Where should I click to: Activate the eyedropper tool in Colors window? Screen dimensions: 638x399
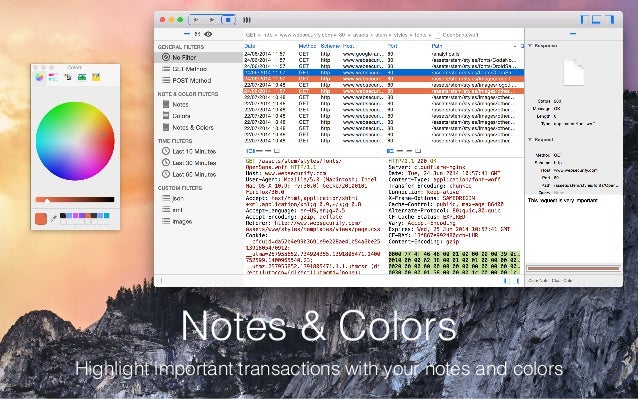pyautogui.click(x=54, y=218)
